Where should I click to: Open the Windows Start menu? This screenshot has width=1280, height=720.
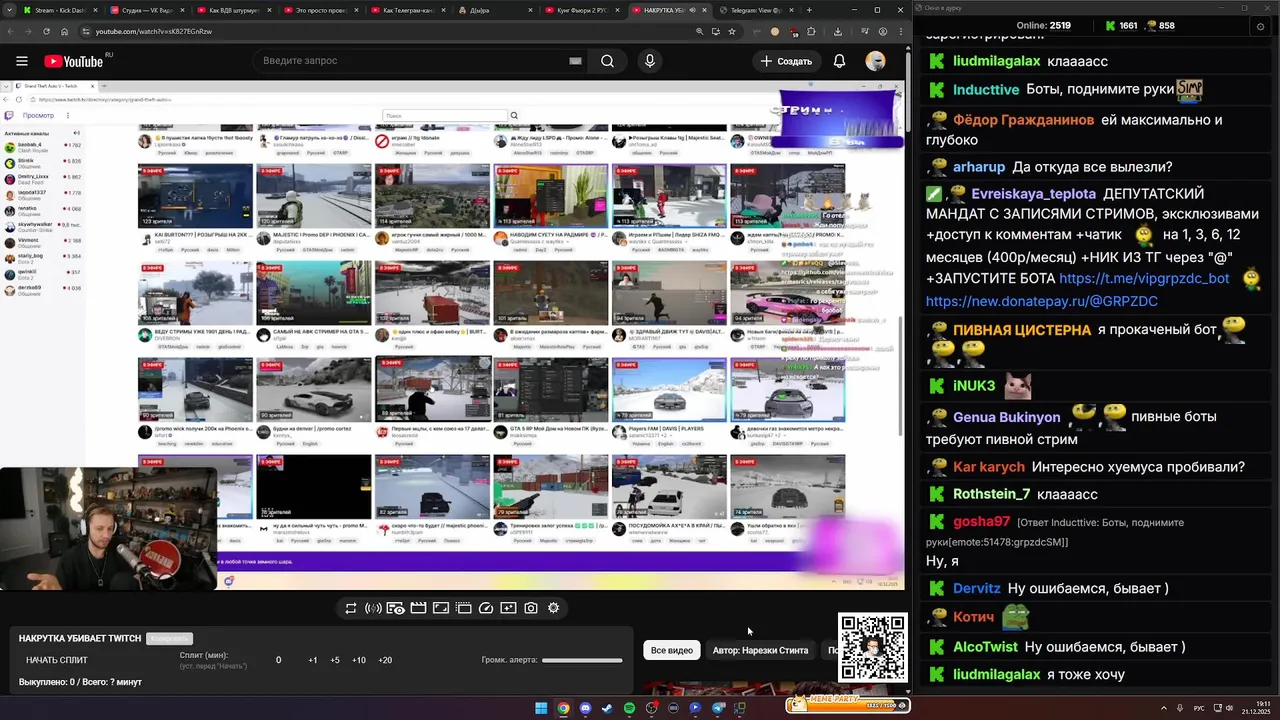(x=541, y=708)
